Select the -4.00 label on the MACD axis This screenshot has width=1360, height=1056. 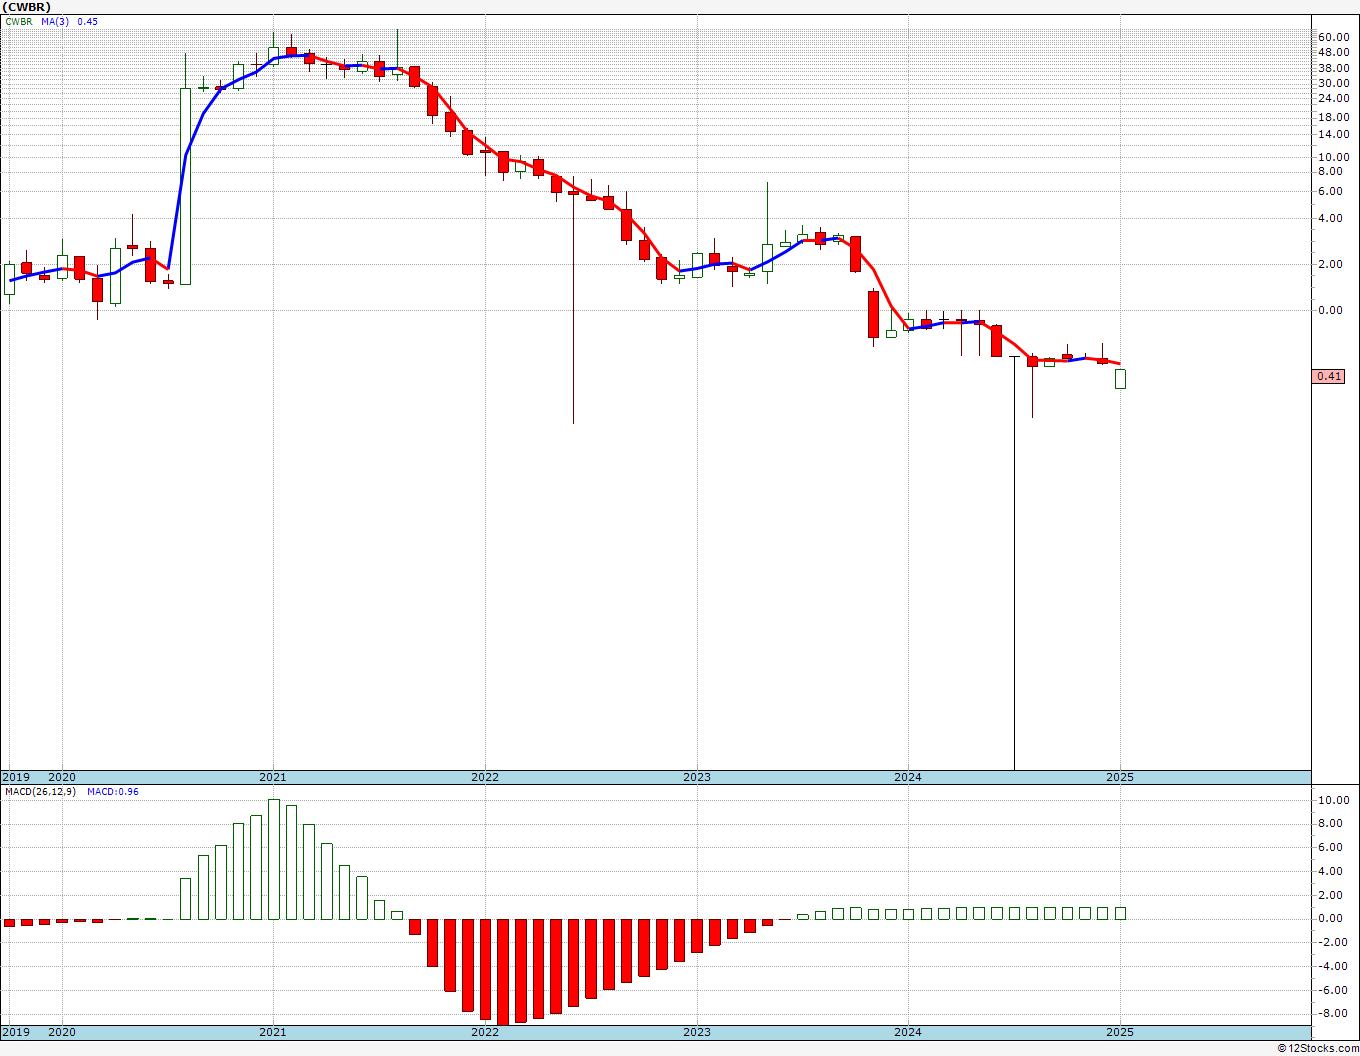(x=1335, y=967)
